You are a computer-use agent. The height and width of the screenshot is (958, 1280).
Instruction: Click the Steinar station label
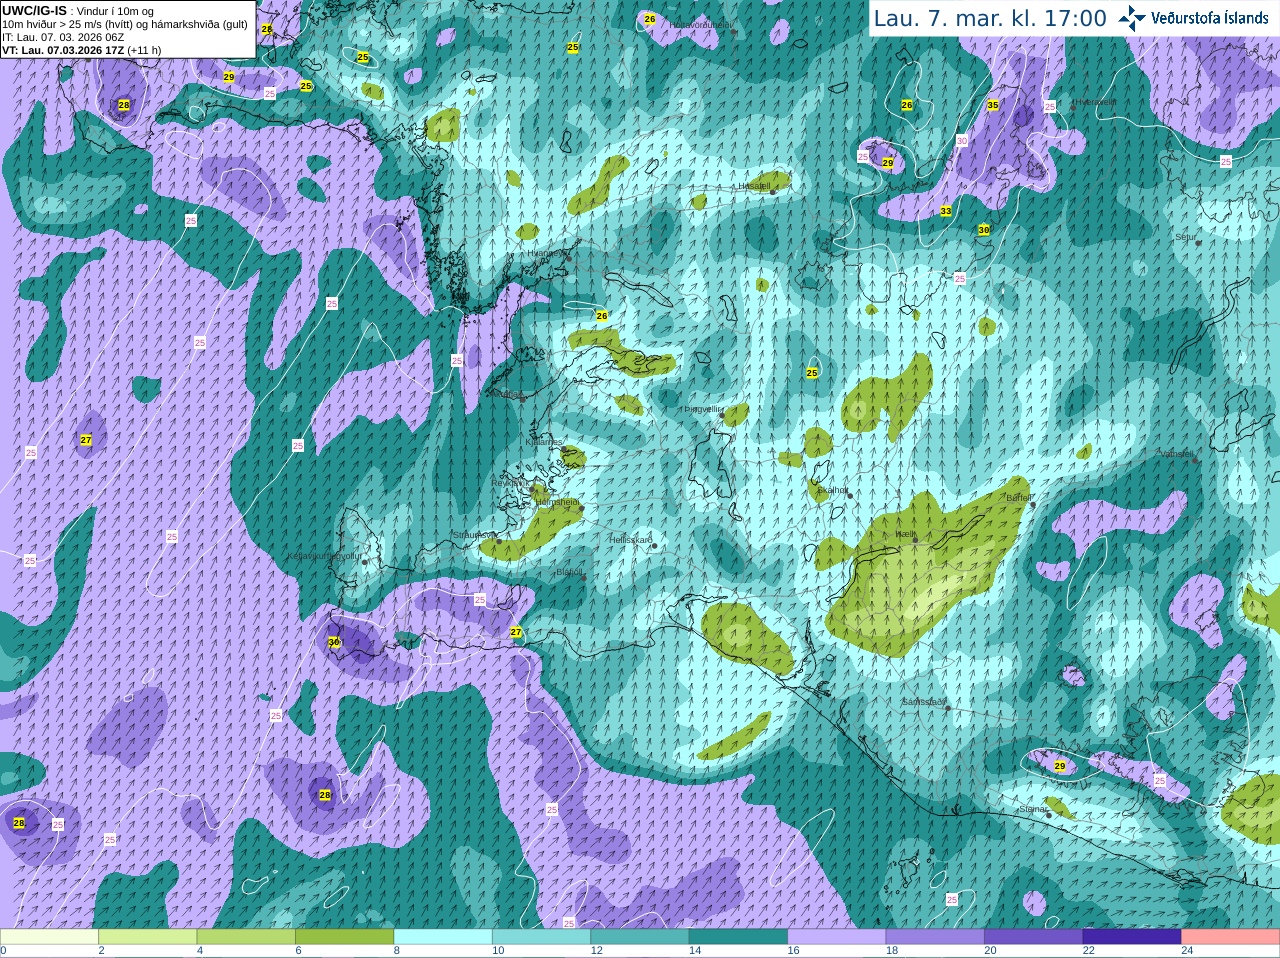point(1033,809)
